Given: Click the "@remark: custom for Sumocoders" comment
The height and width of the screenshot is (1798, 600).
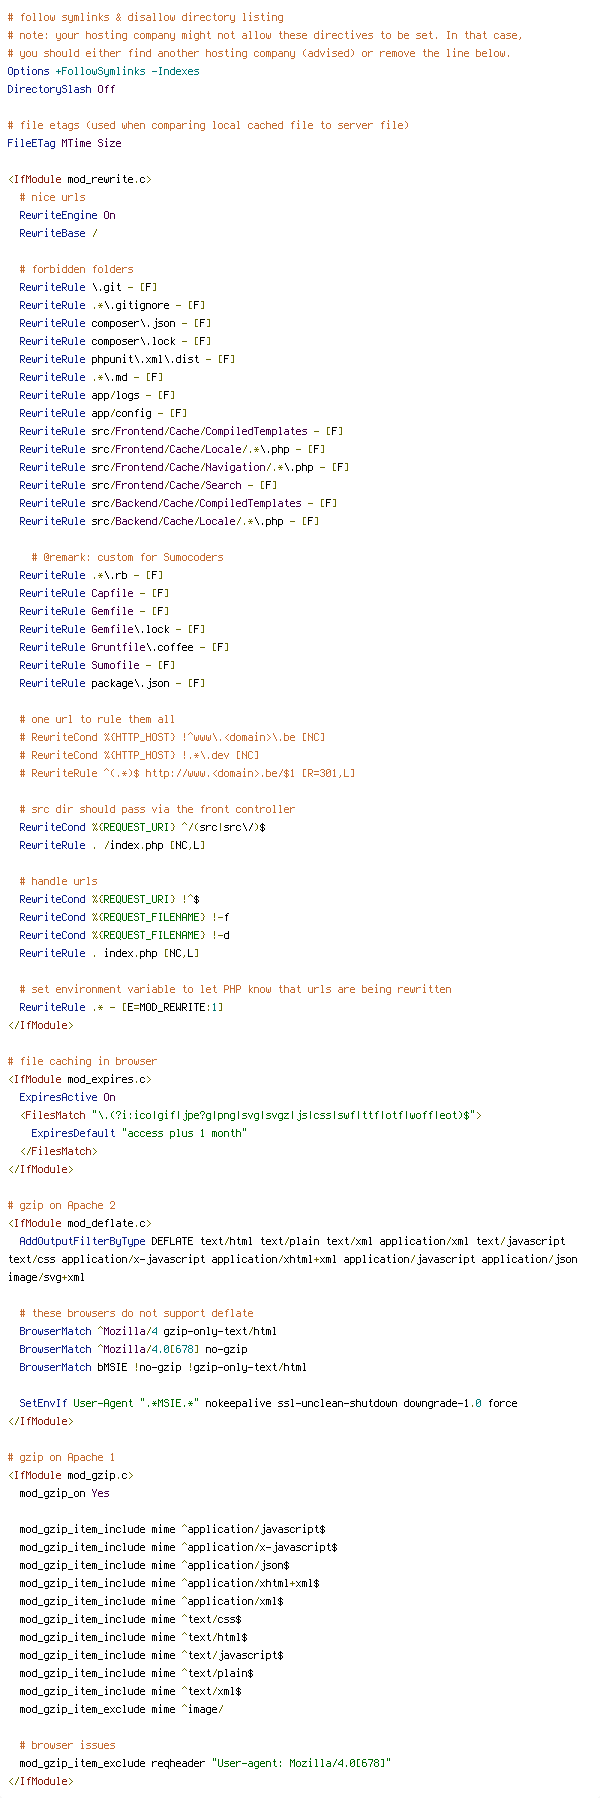Looking at the screenshot, I should (x=127, y=557).
